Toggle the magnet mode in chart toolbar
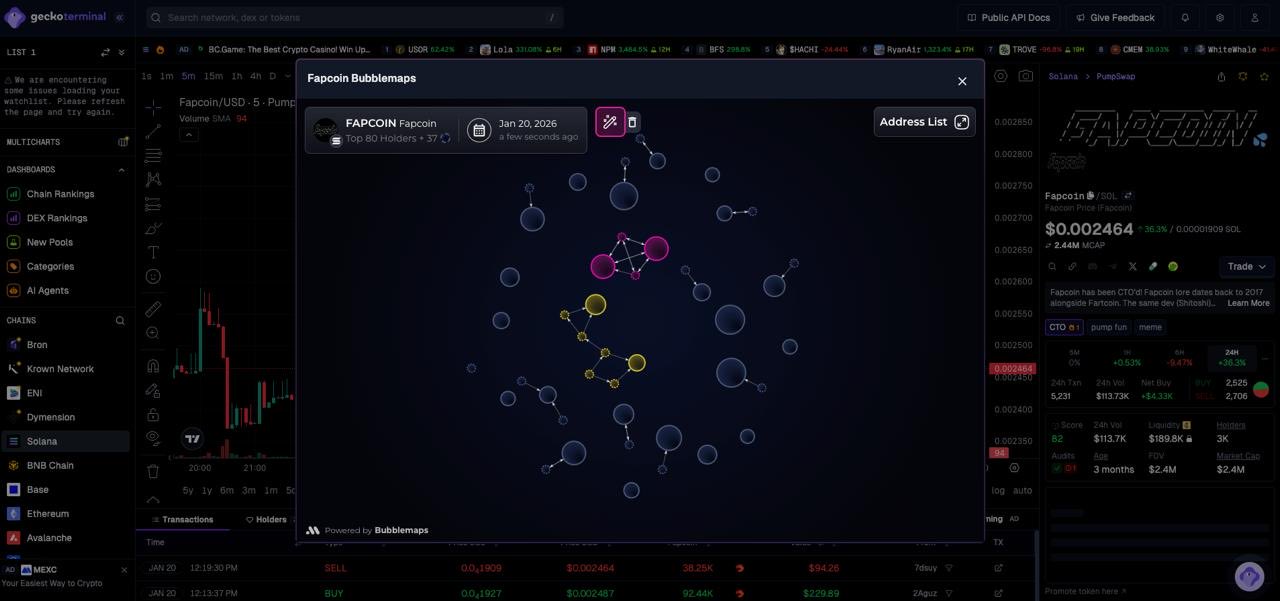 [153, 366]
